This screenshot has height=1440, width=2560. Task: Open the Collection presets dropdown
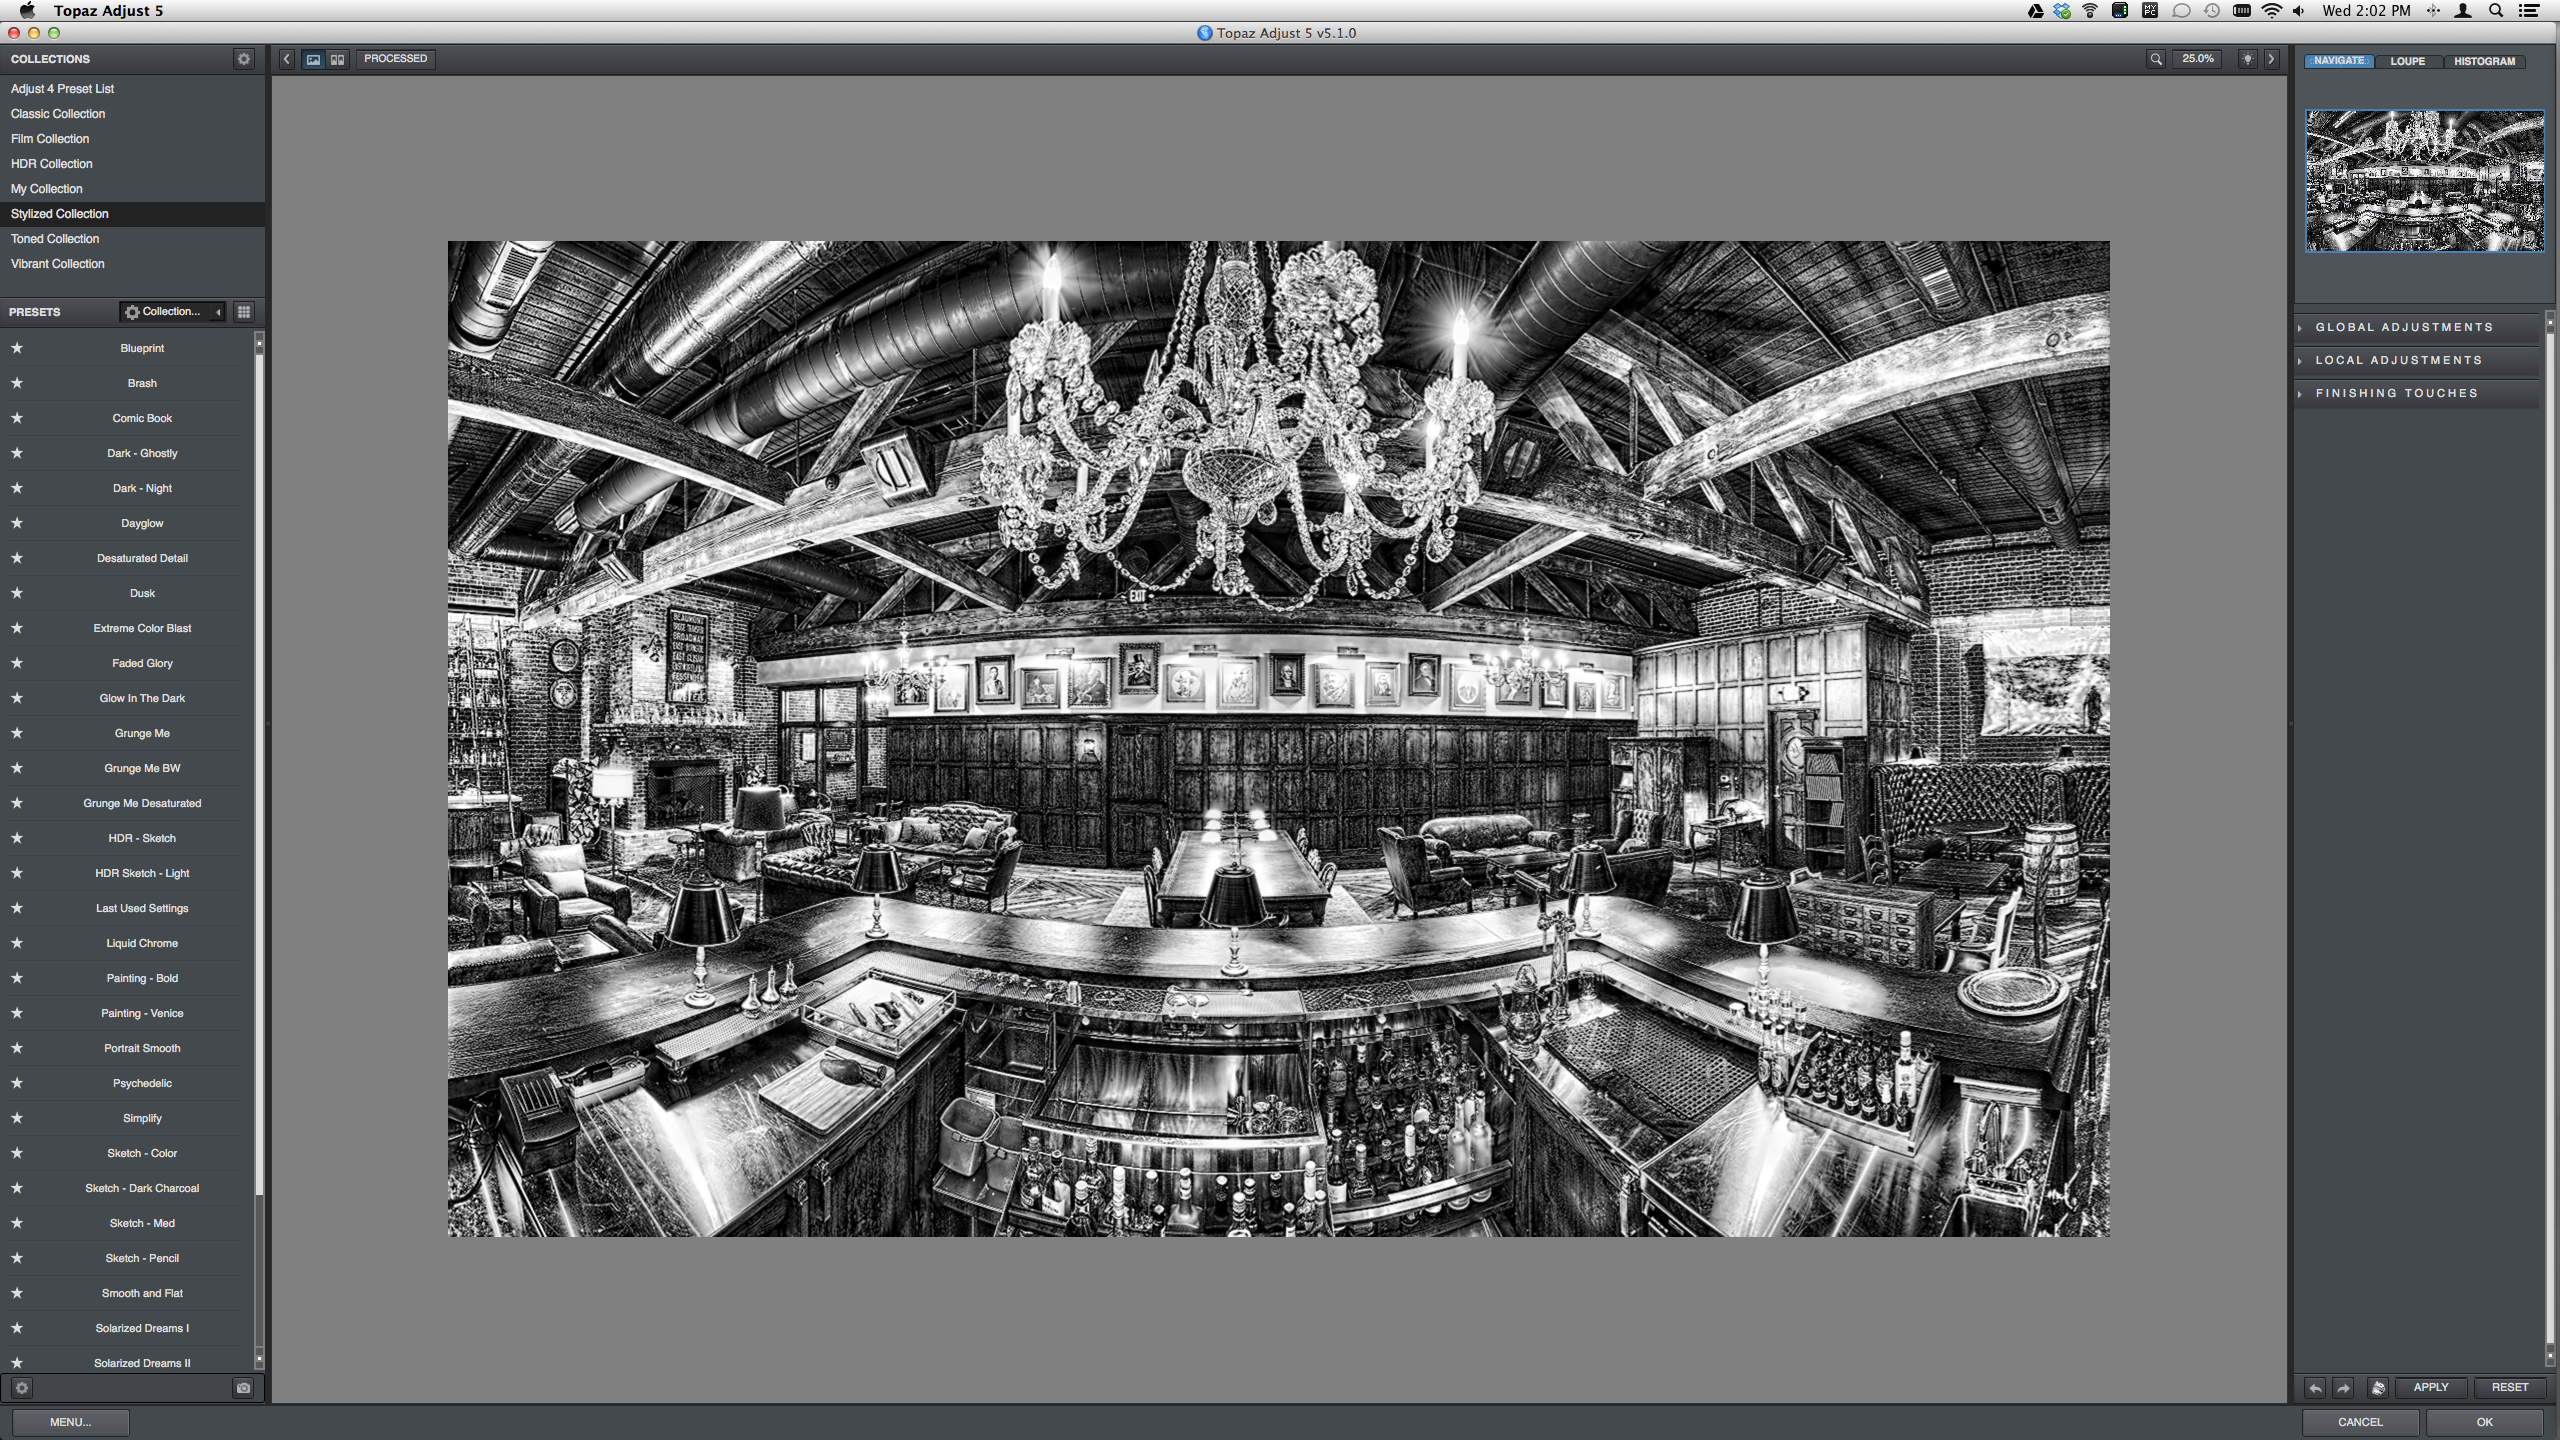point(172,312)
